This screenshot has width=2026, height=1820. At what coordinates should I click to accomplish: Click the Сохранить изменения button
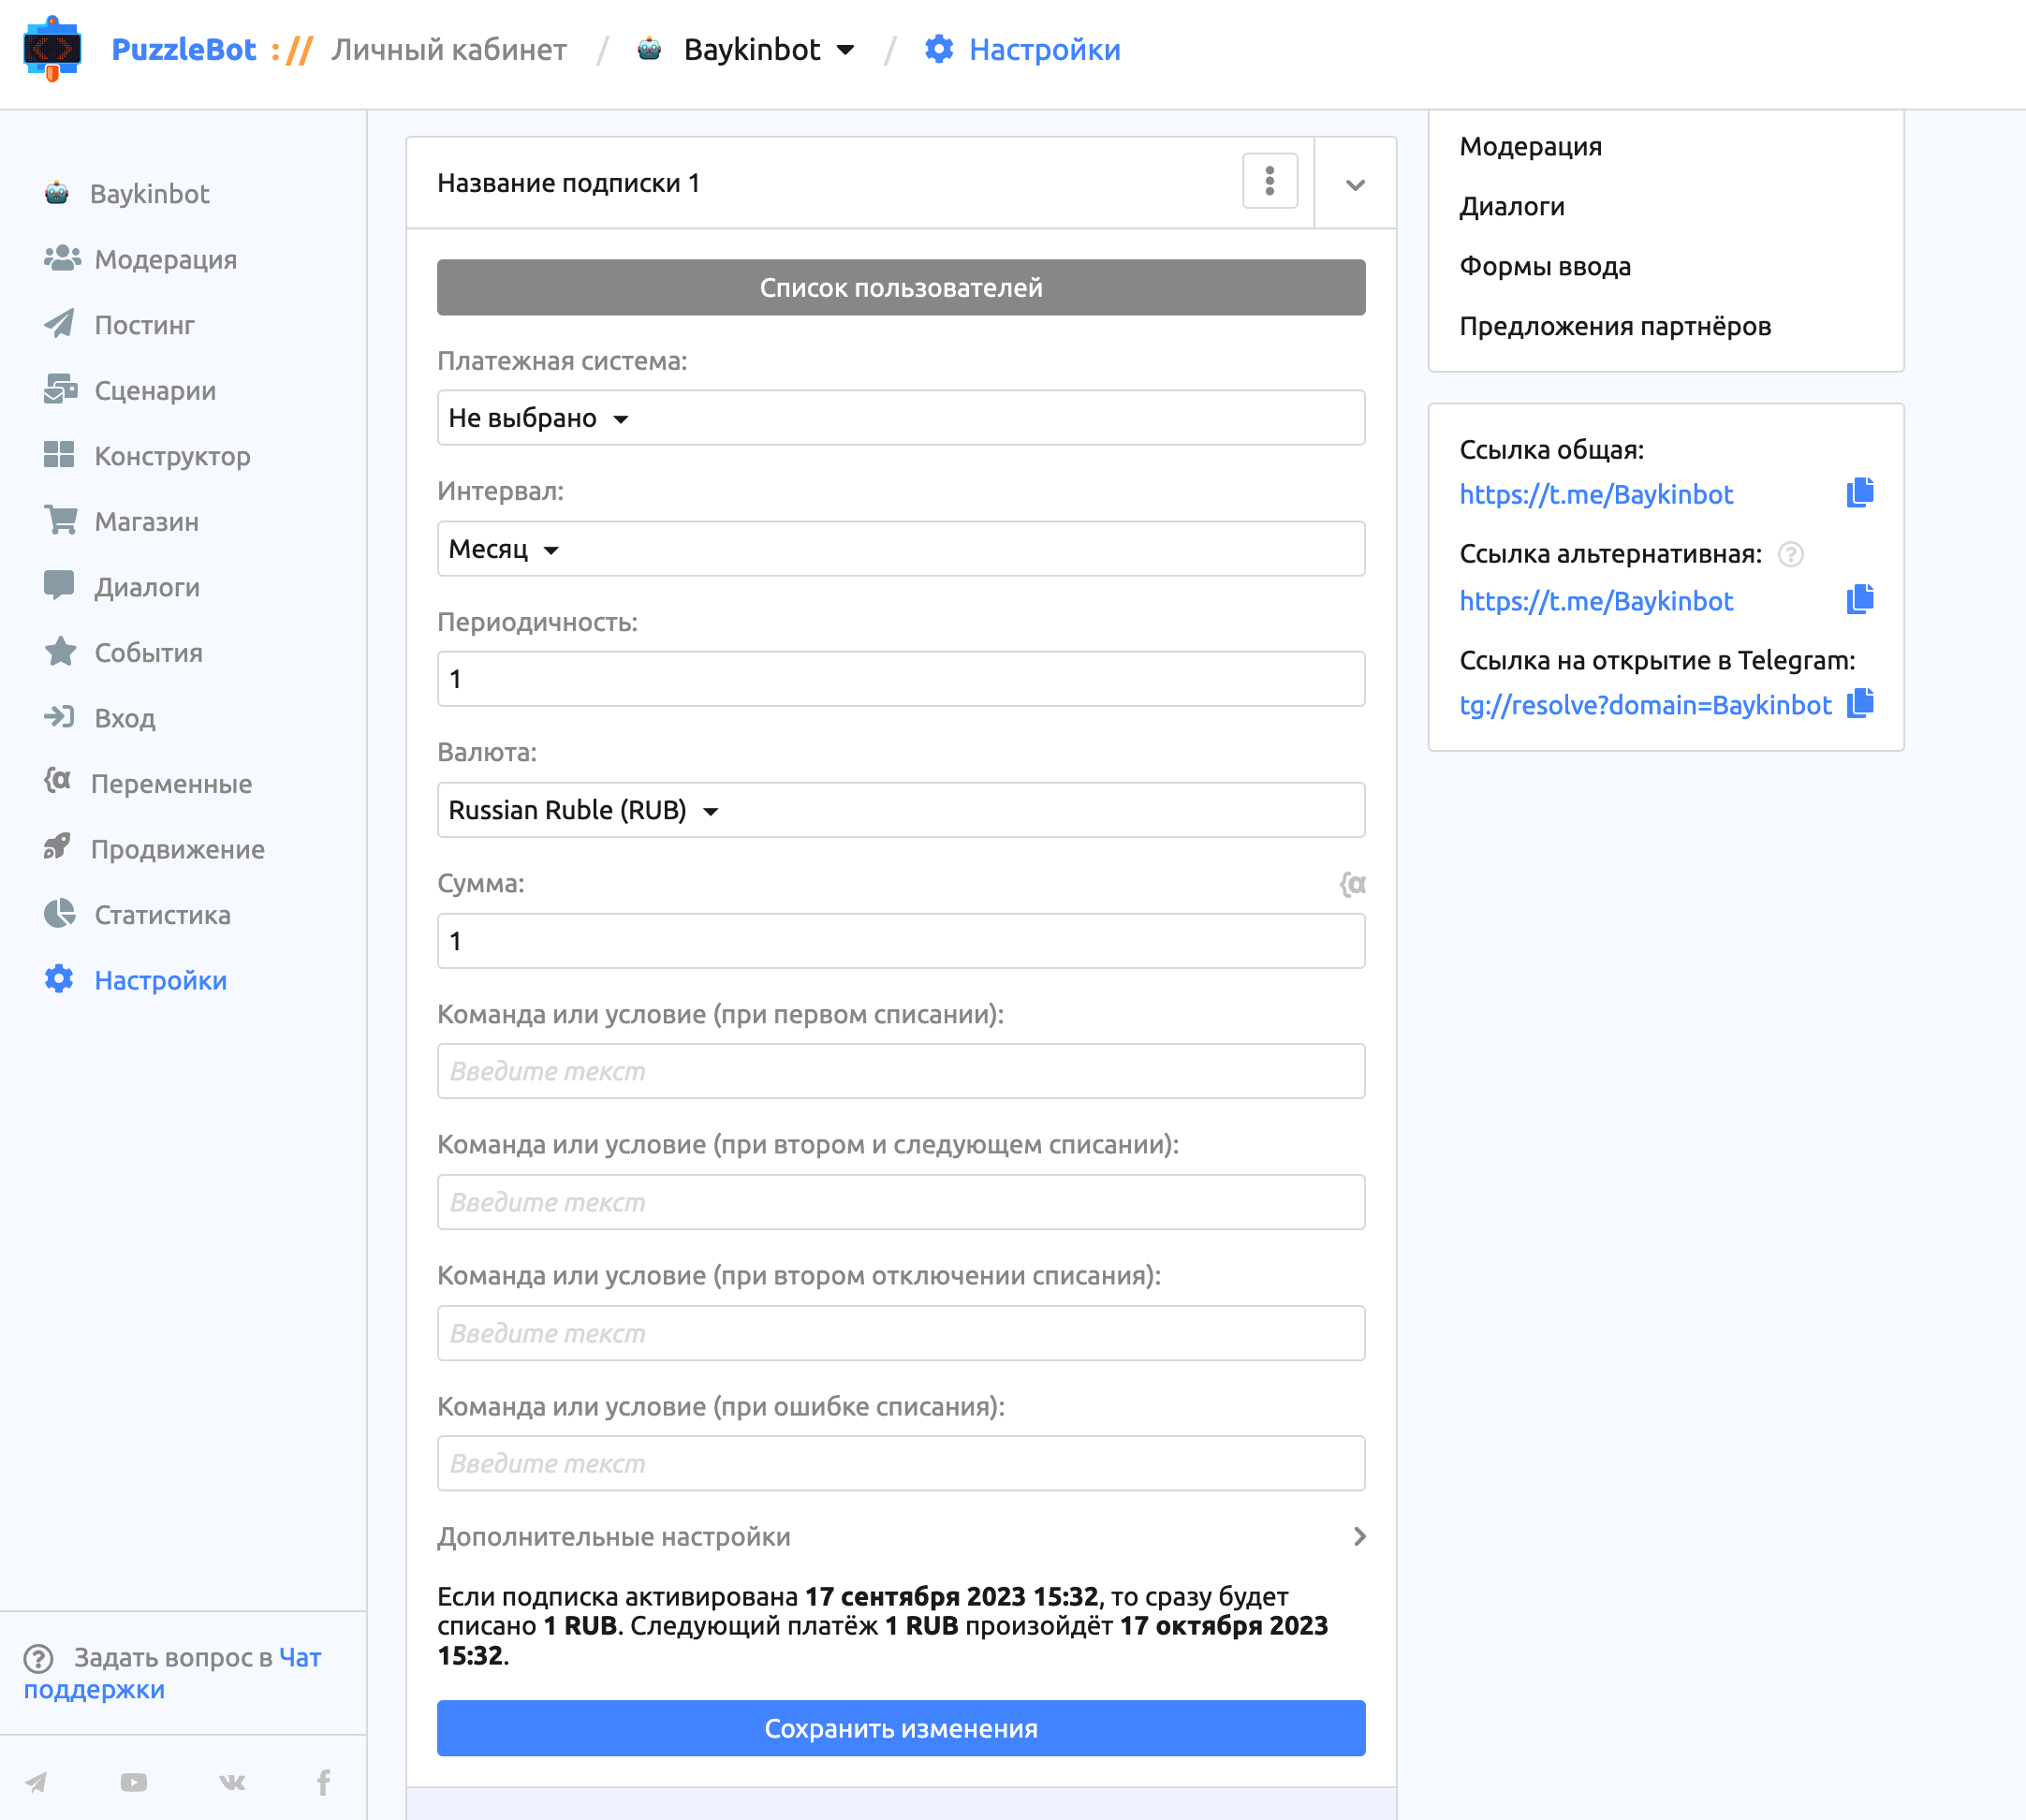pyautogui.click(x=900, y=1728)
